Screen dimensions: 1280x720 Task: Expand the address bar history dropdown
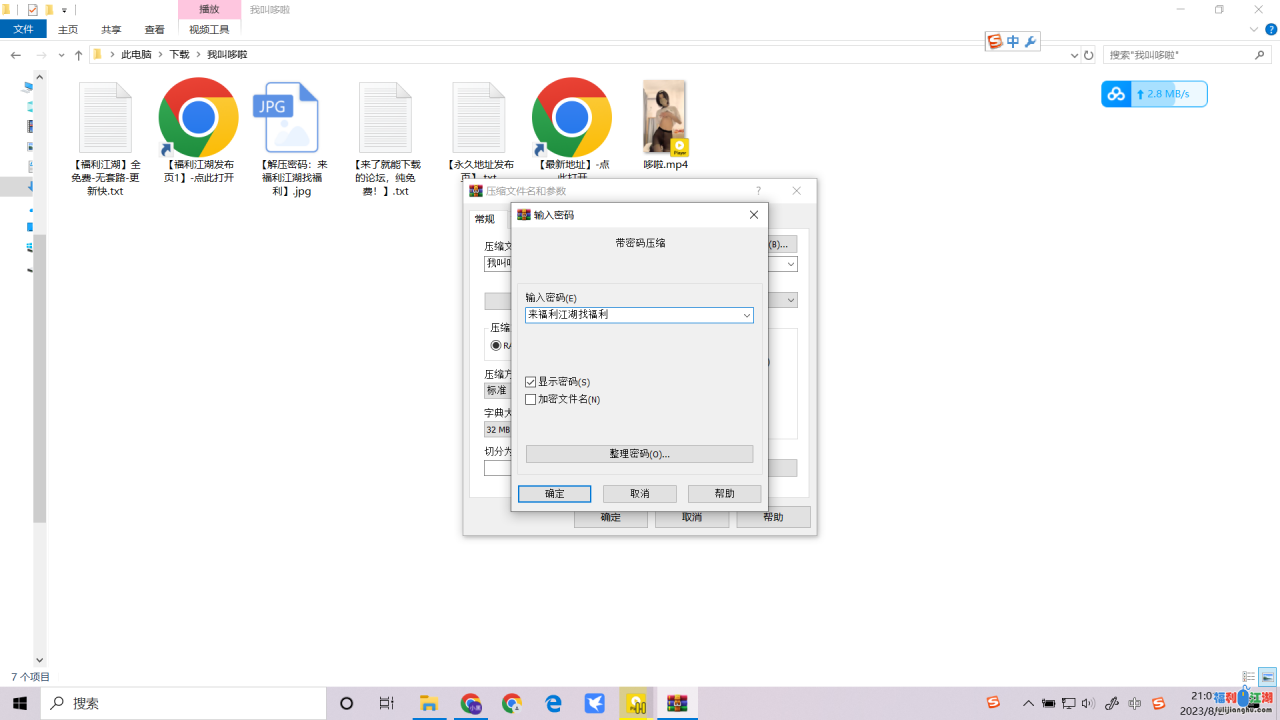coord(1074,55)
